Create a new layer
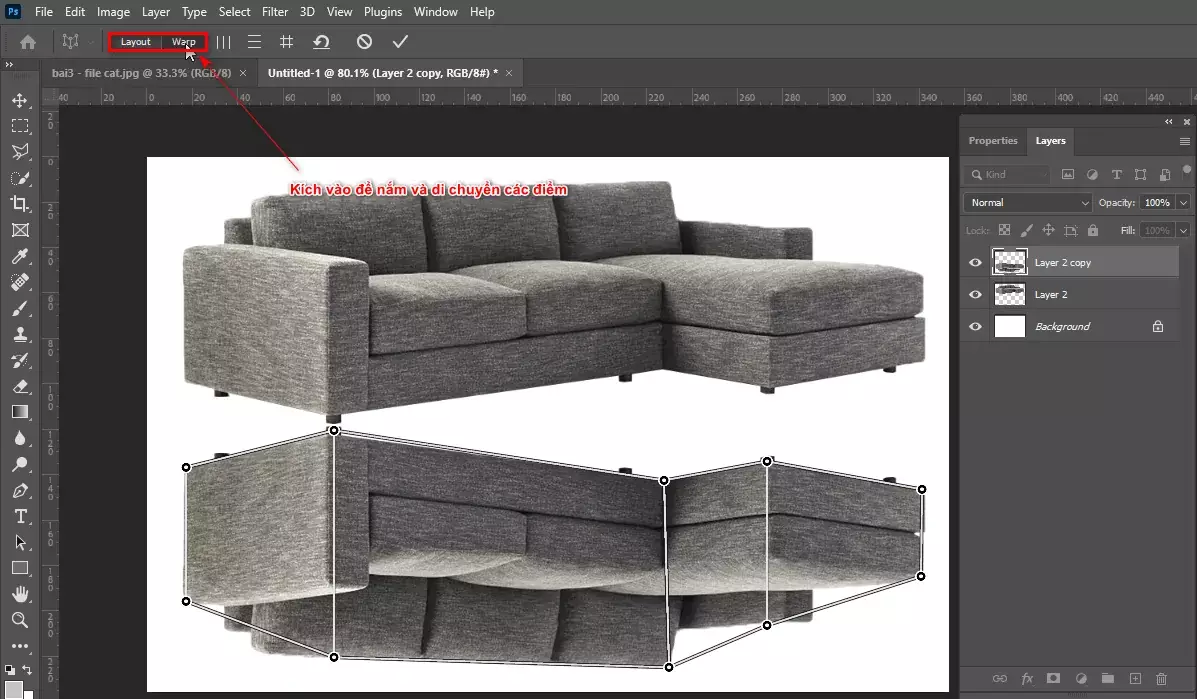The height and width of the screenshot is (699, 1197). (x=1135, y=679)
